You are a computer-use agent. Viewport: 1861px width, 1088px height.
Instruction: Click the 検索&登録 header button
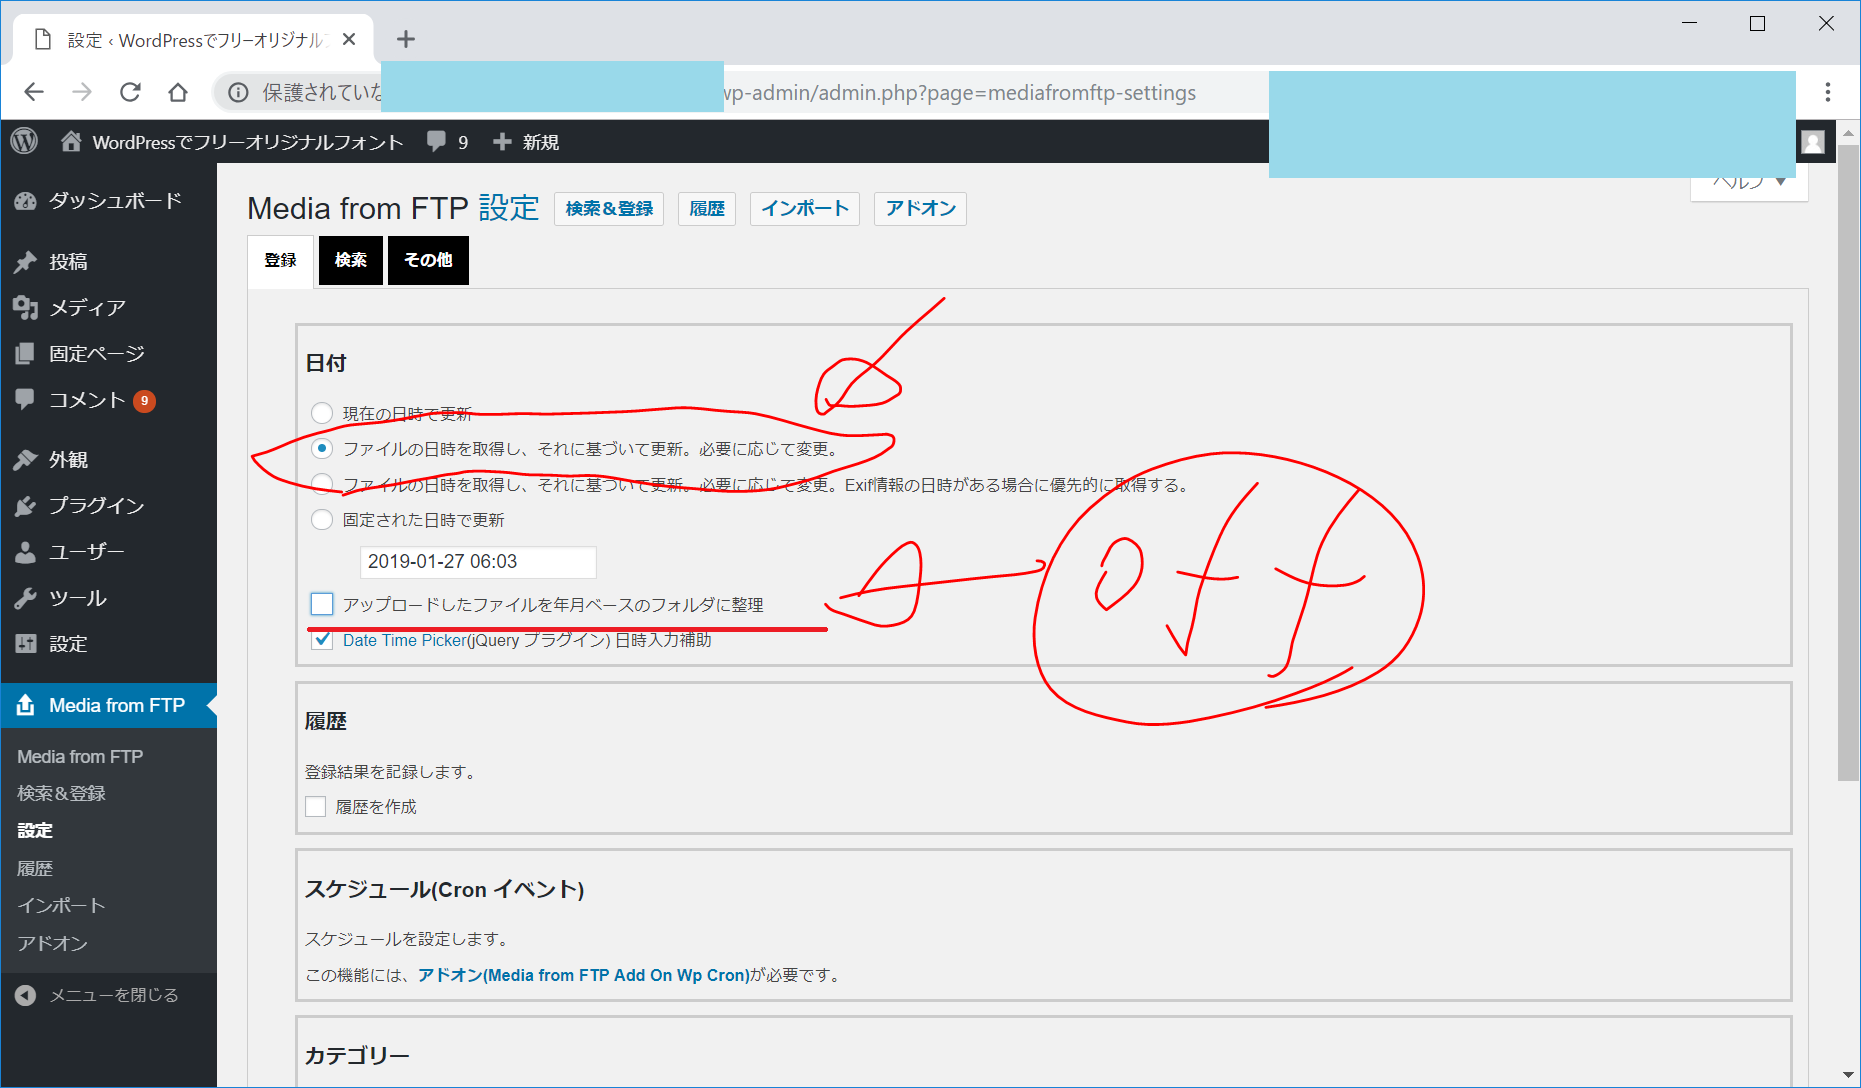609,208
